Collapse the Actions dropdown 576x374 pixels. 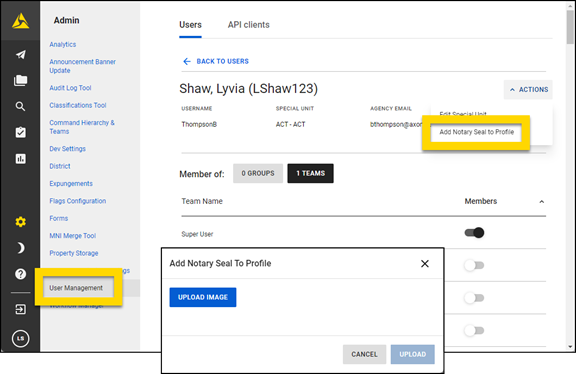pyautogui.click(x=528, y=90)
